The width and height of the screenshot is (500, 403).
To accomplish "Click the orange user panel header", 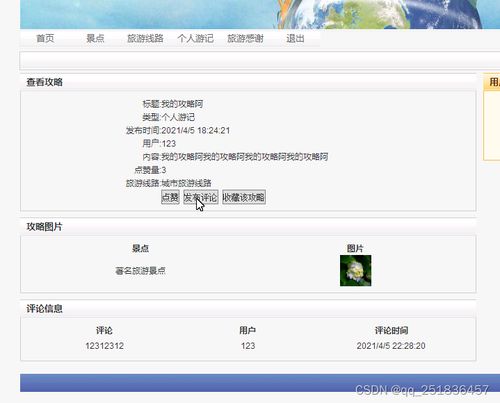I will (492, 82).
